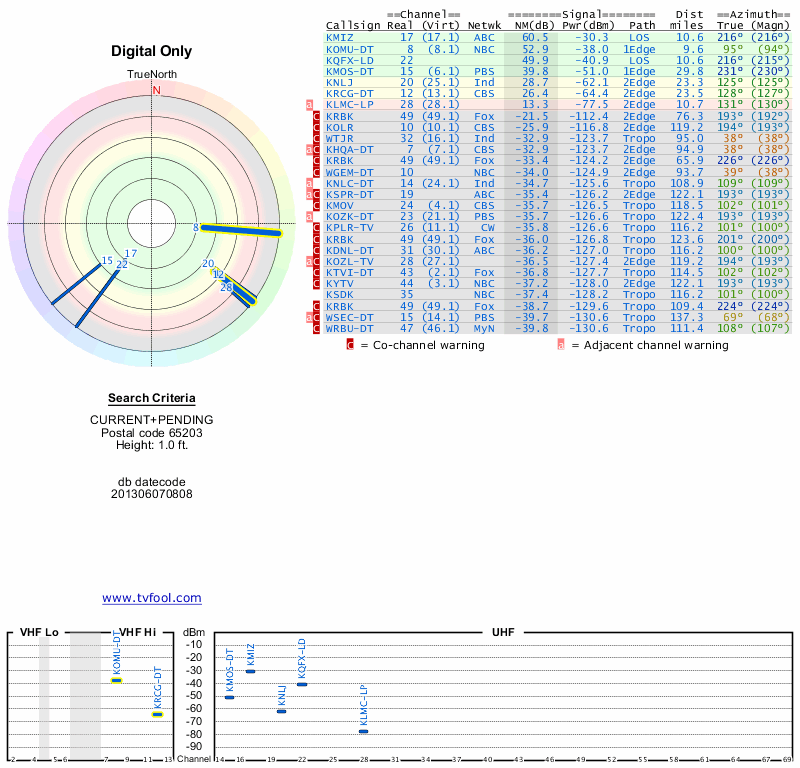Click the adjacent-channel 'a' badge beside KLMC-LP

(x=309, y=105)
